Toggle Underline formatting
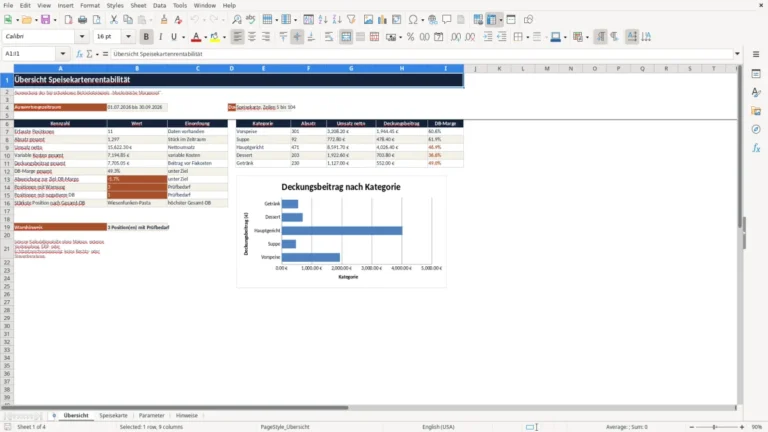The height and width of the screenshot is (432, 768). click(x=173, y=37)
